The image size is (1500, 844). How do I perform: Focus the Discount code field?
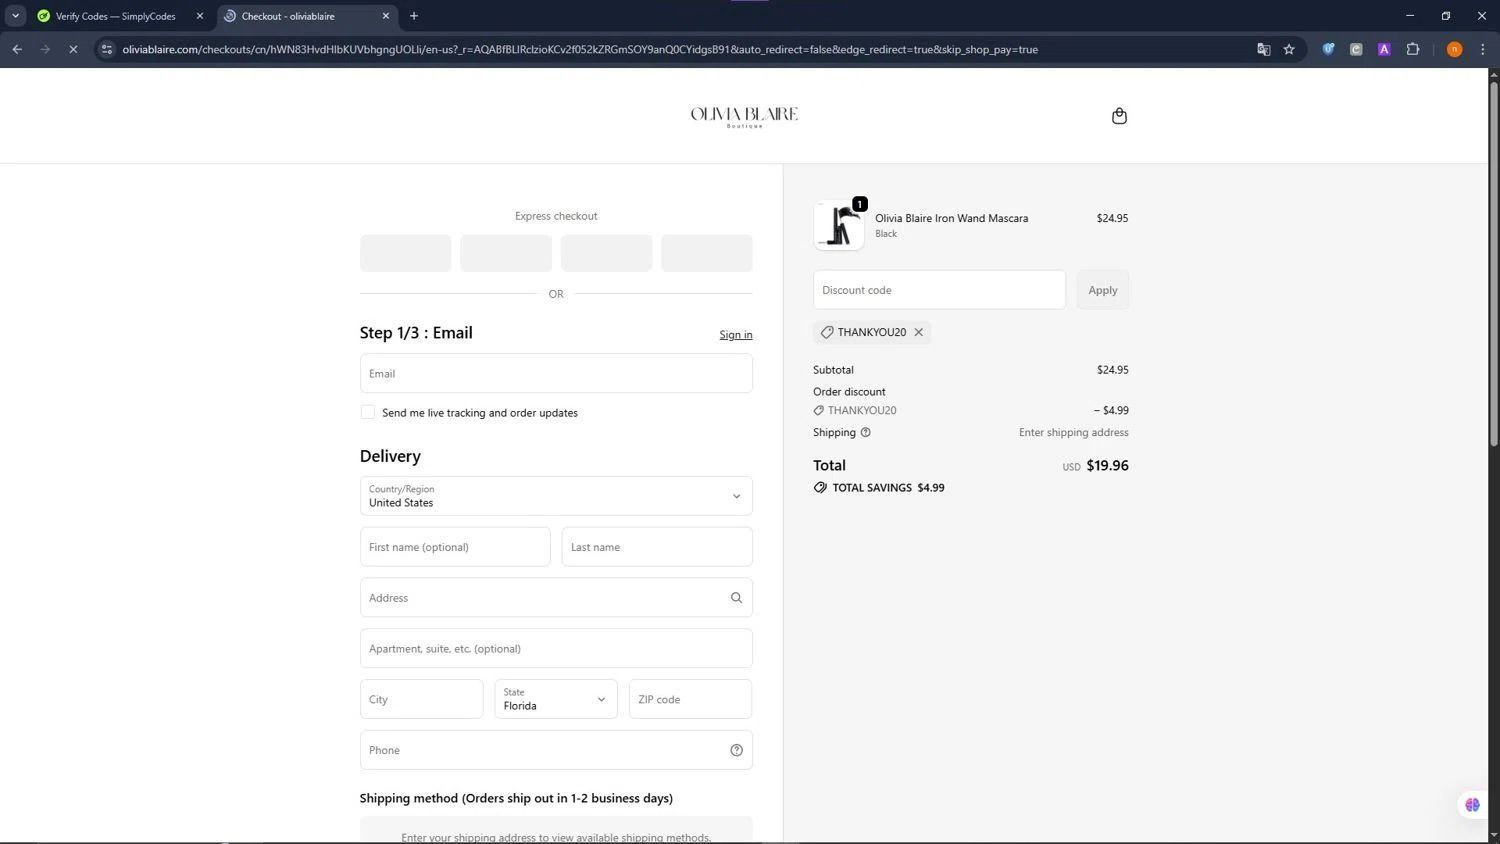pos(939,290)
